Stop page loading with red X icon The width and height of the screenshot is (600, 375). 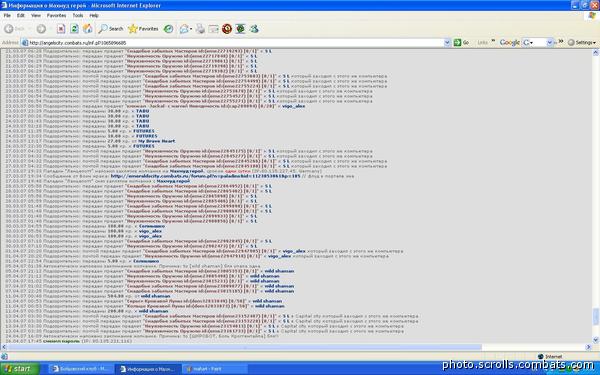(61, 29)
